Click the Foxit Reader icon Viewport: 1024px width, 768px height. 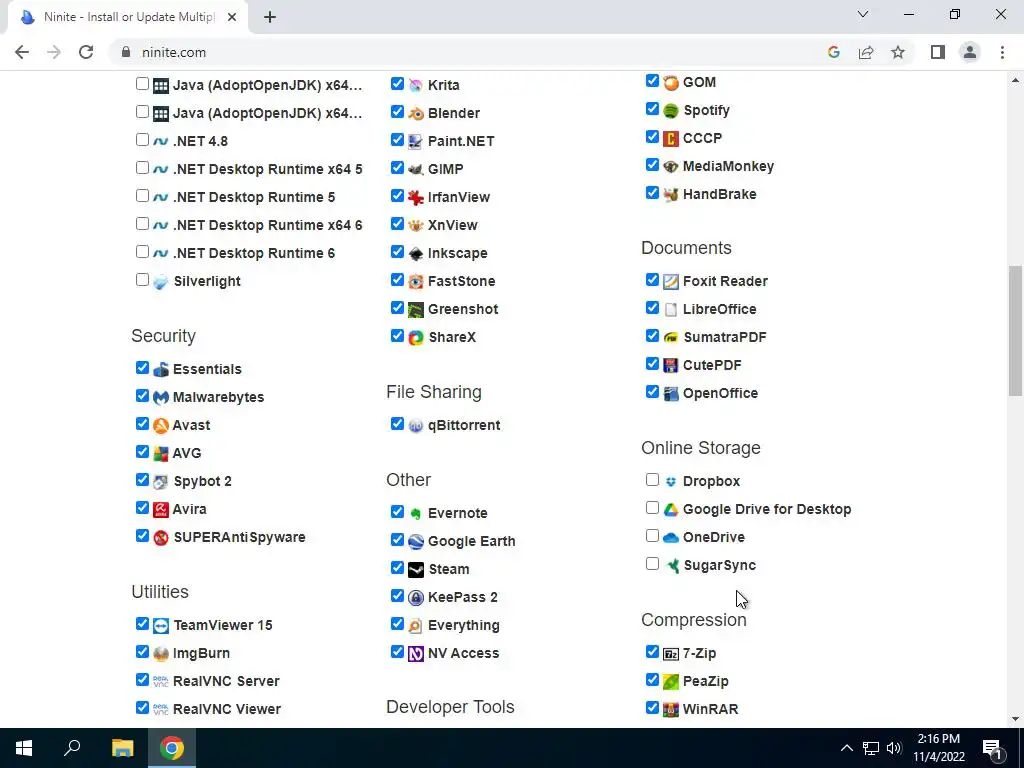[x=671, y=281]
